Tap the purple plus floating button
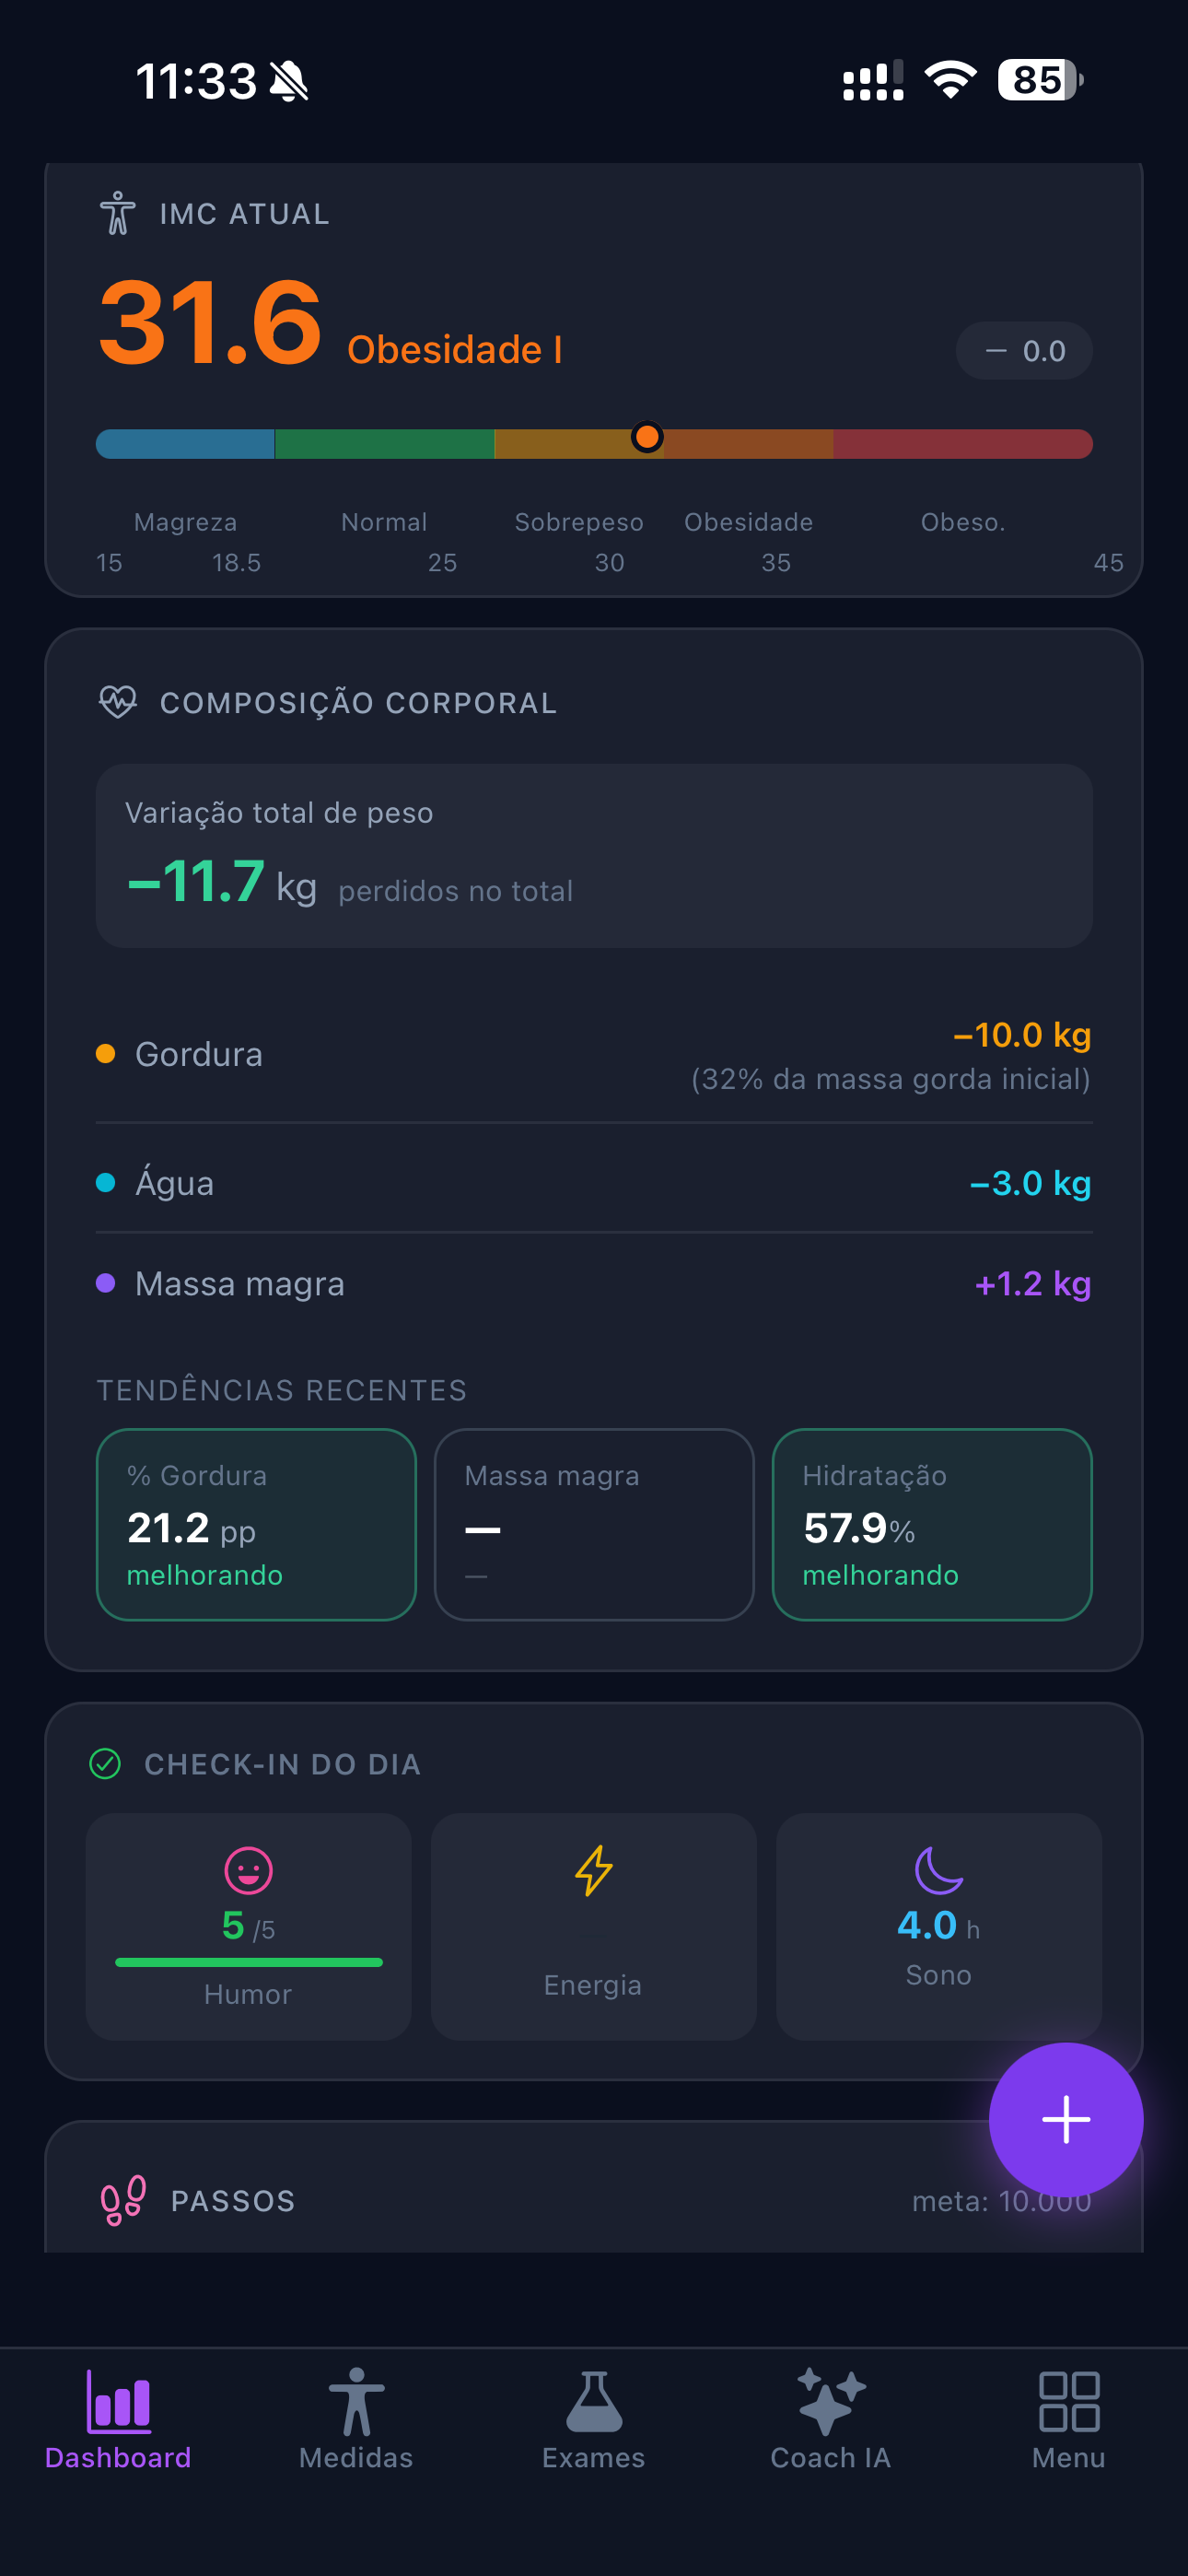1188x2576 pixels. pyautogui.click(x=1065, y=2119)
